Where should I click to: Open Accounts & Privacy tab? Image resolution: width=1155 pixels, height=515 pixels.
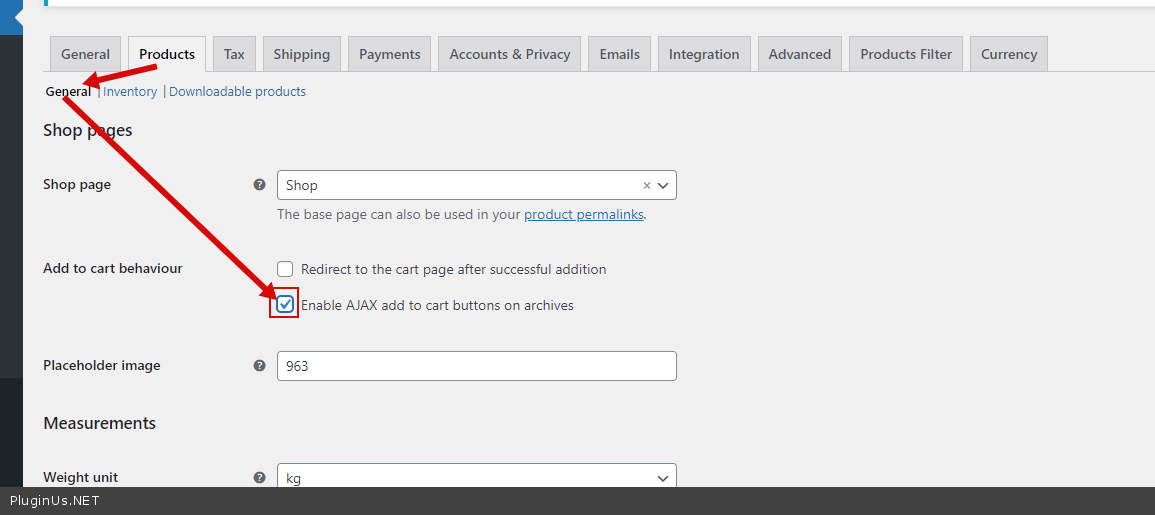(510, 54)
